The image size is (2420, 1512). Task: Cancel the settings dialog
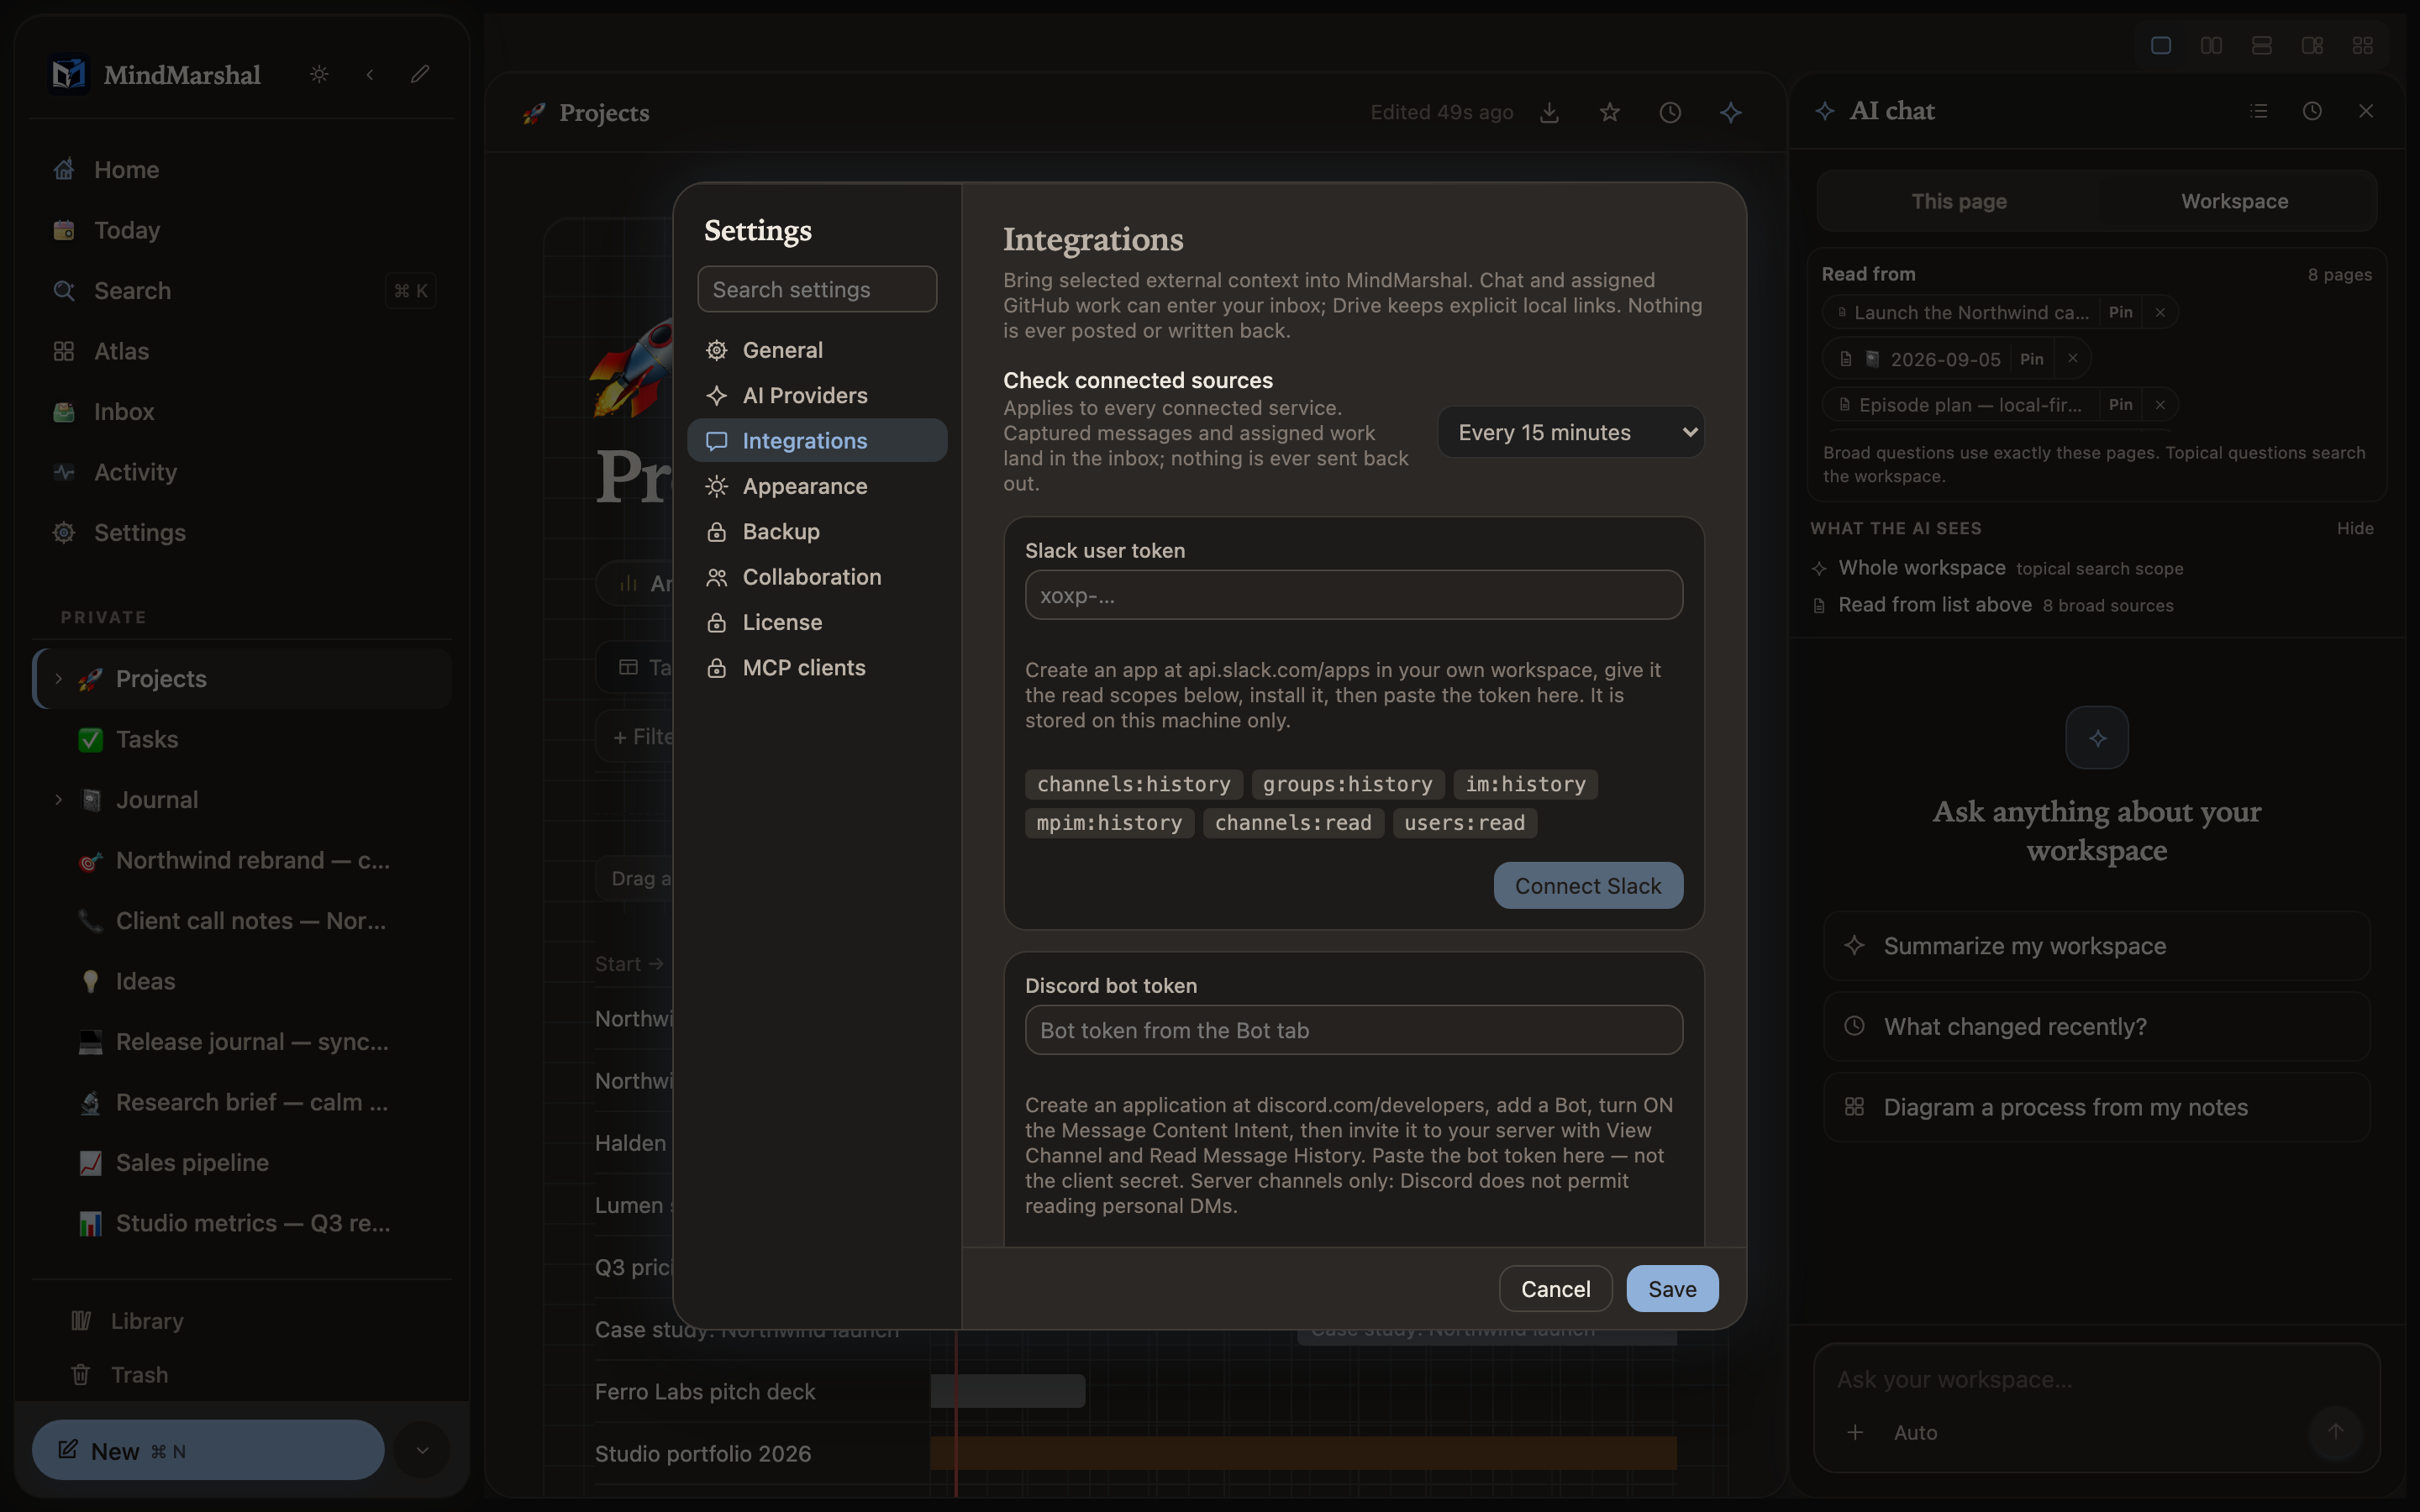coord(1555,1289)
